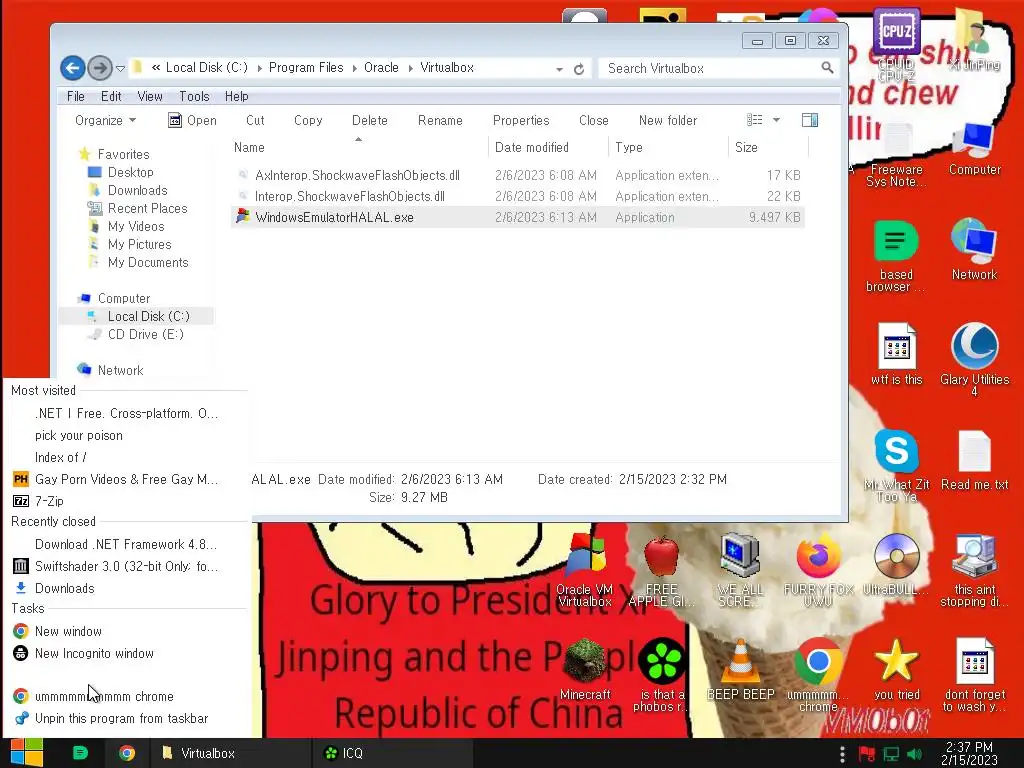Viewport: 1024px width, 768px height.
Task: Click the Open toolbar button
Action: click(x=192, y=120)
